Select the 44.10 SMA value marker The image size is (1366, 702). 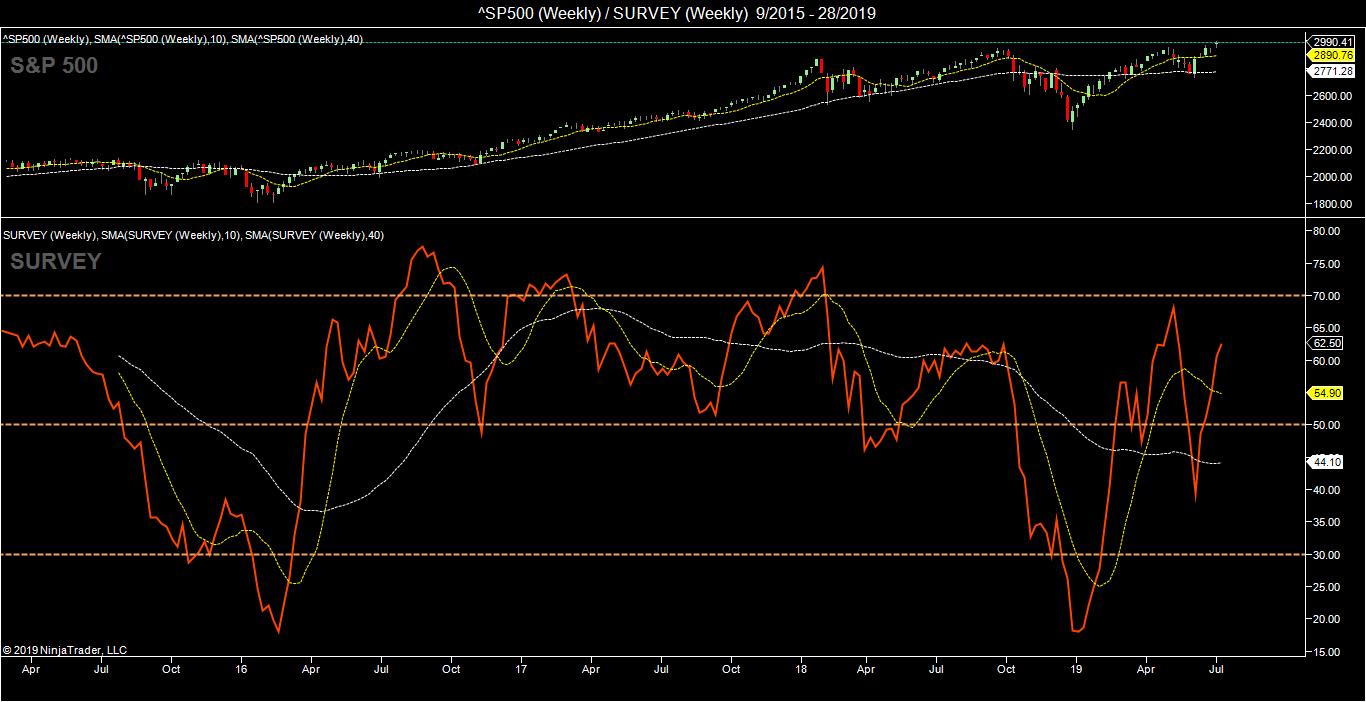click(1327, 462)
